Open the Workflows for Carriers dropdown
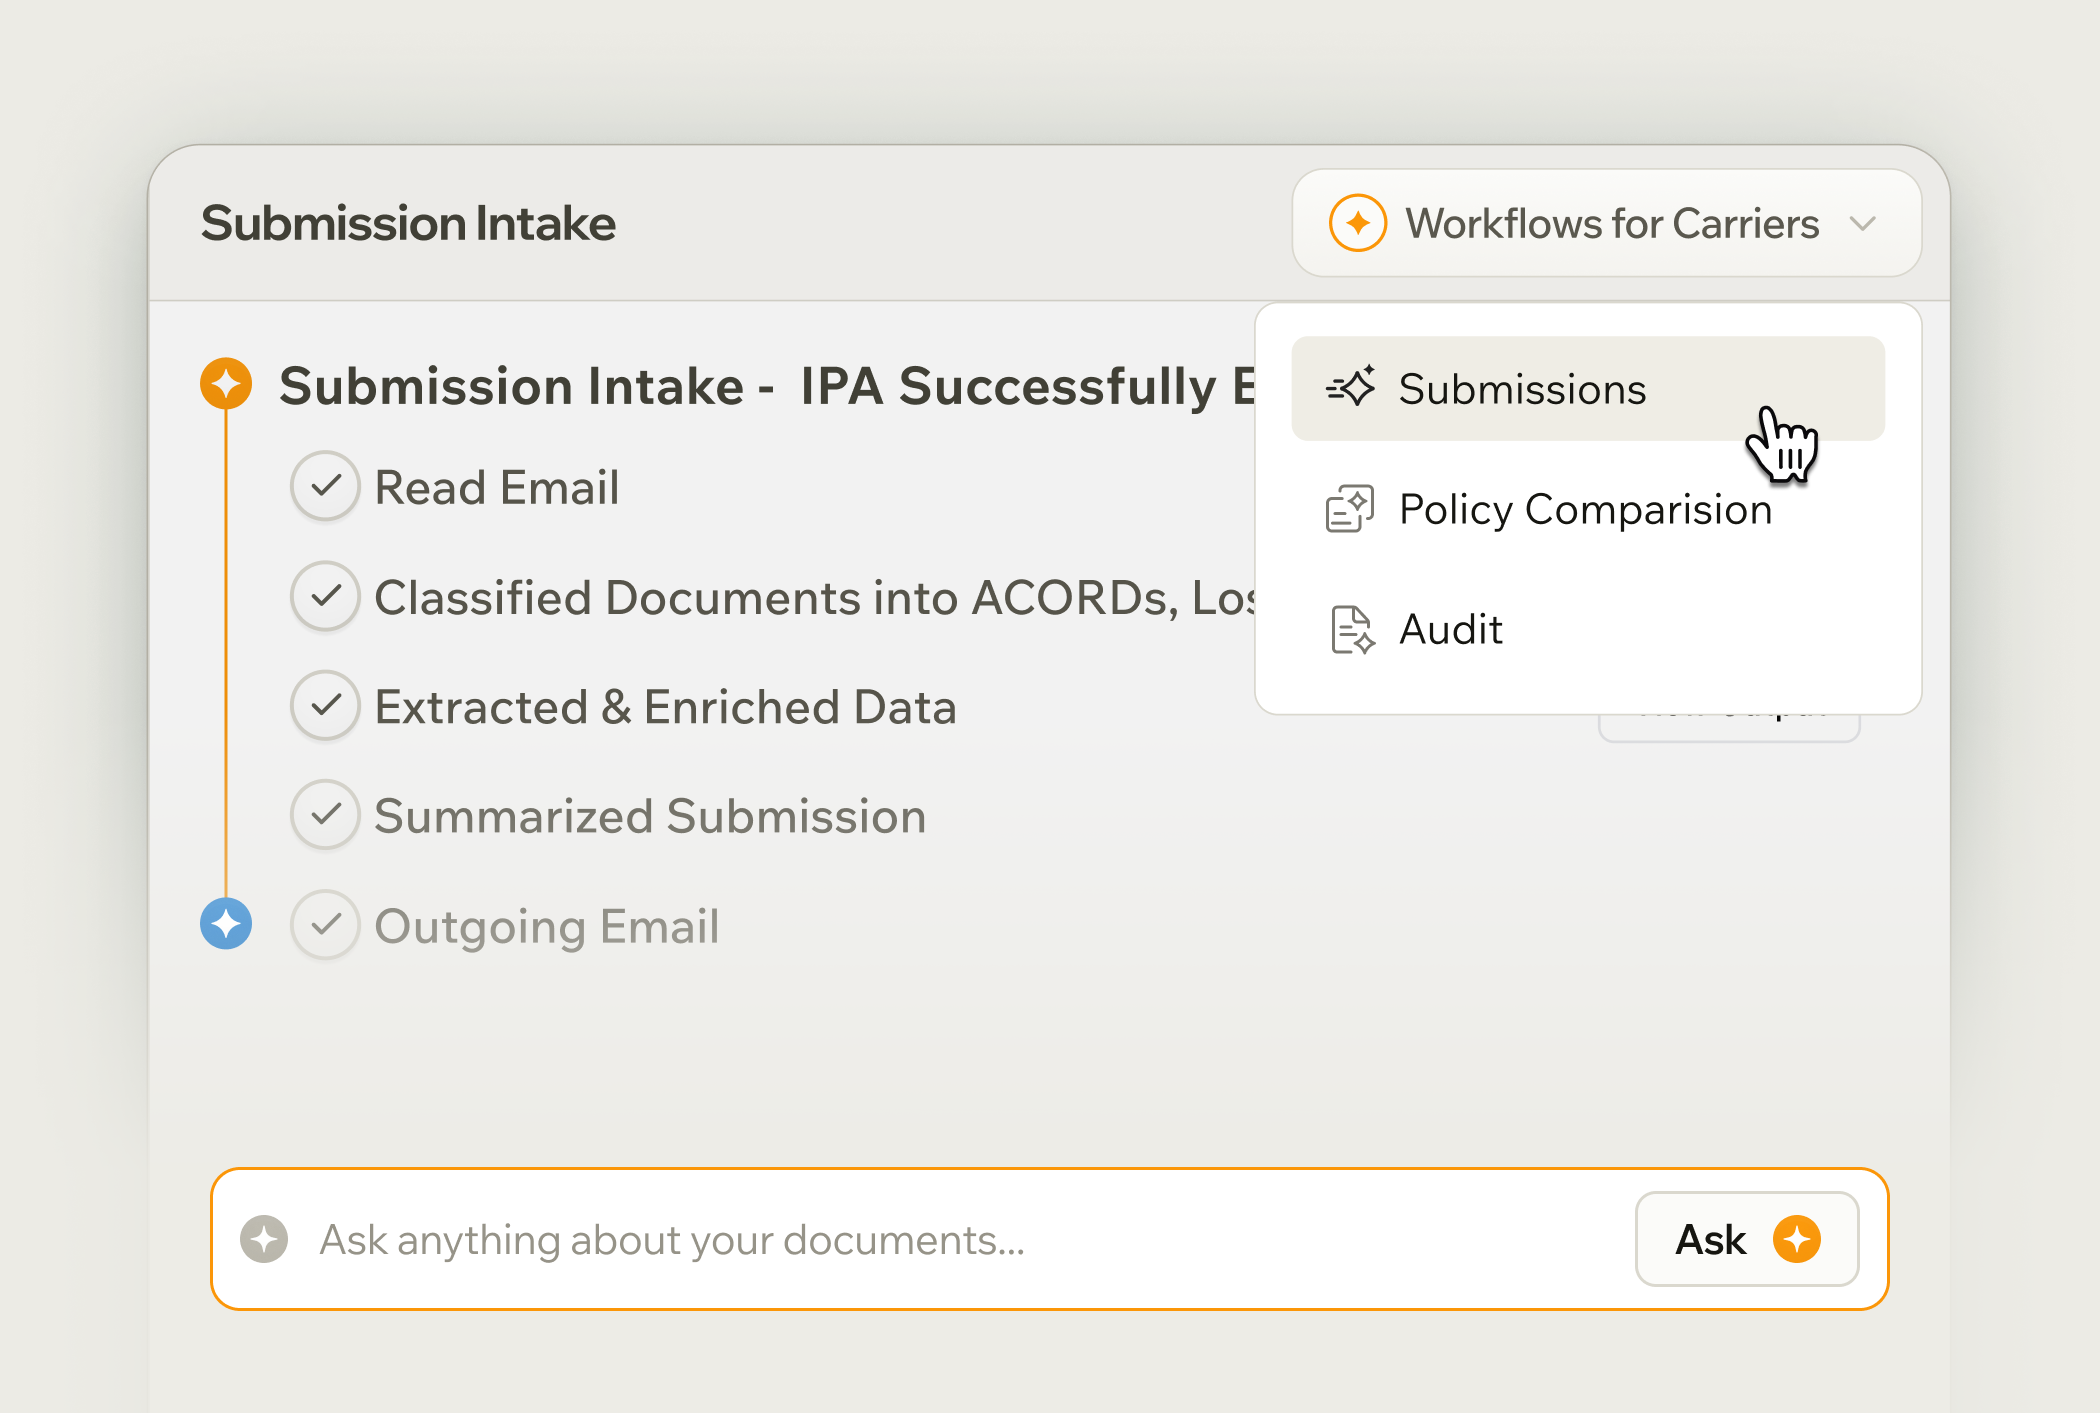This screenshot has width=2100, height=1413. [x=1610, y=223]
